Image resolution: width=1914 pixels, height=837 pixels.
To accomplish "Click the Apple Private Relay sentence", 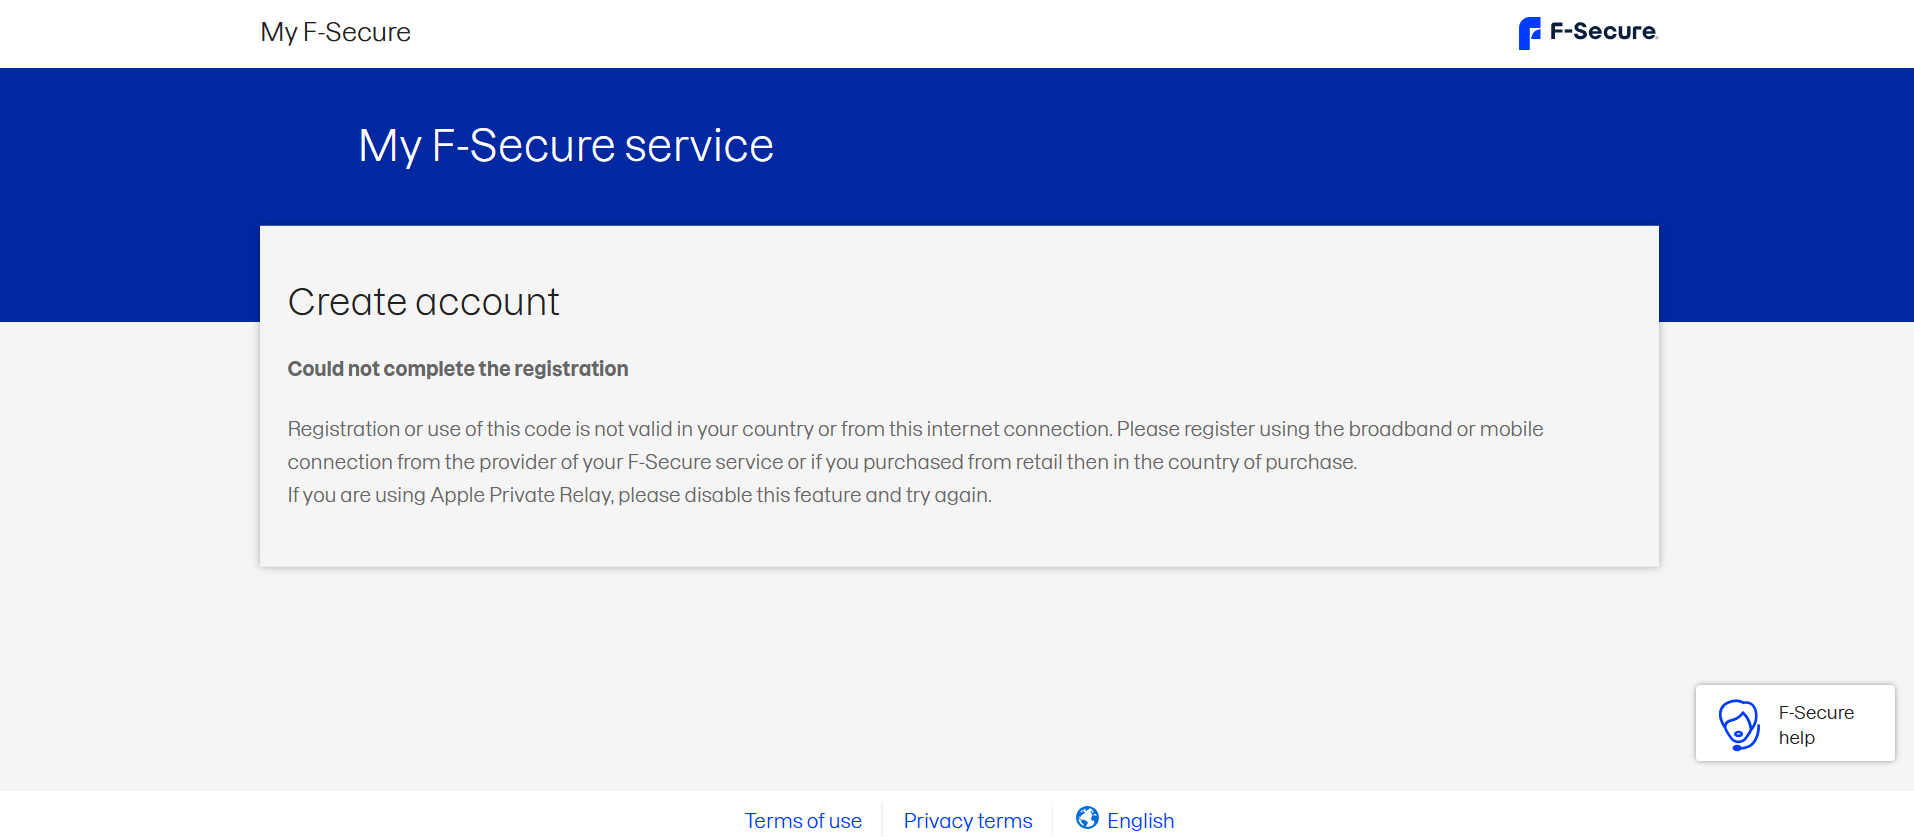I will click(639, 495).
